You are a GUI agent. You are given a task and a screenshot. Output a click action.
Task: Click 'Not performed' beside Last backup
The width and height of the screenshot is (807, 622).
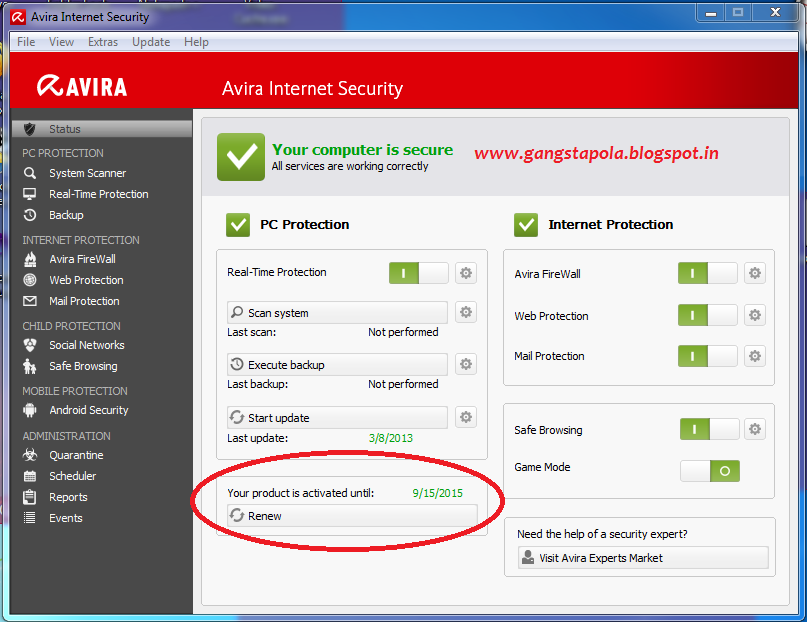(403, 384)
